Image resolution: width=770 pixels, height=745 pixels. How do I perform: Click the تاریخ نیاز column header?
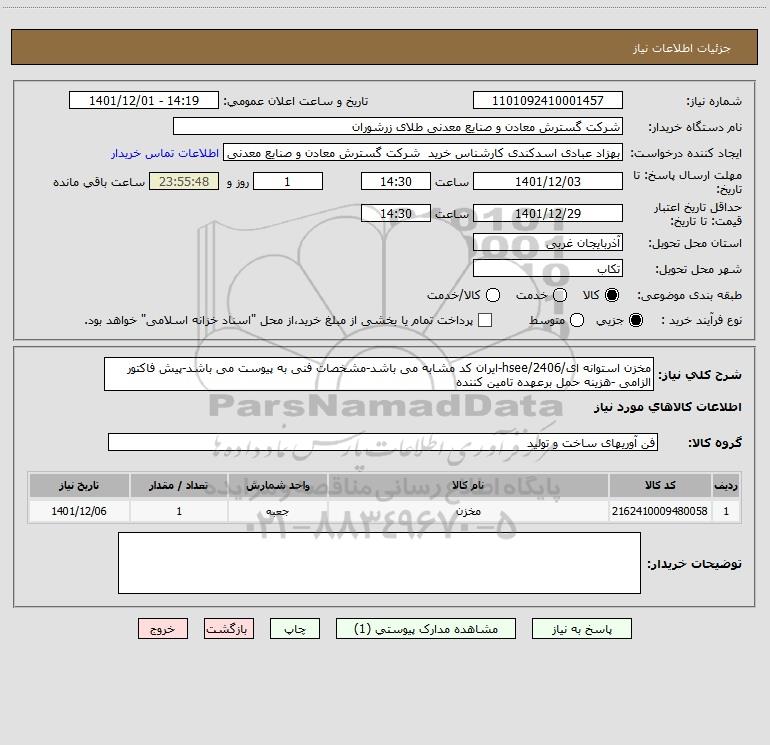pyautogui.click(x=79, y=485)
